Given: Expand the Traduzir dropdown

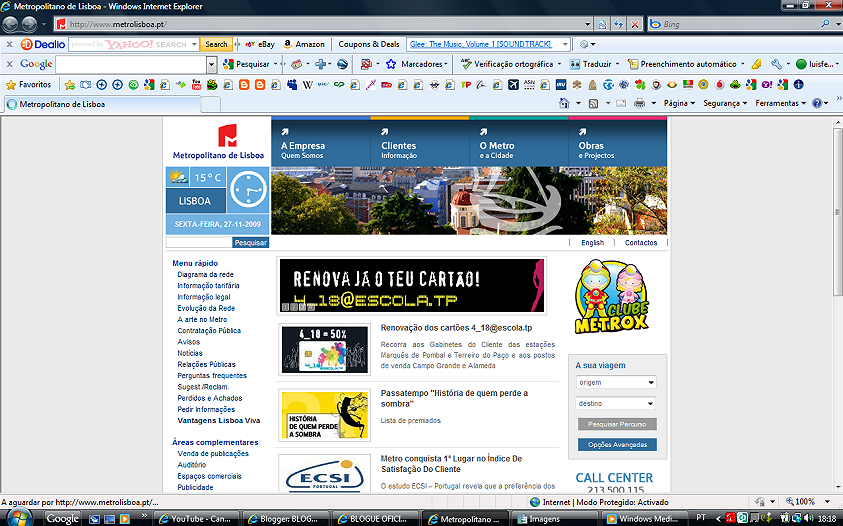Looking at the screenshot, I should click(x=617, y=64).
